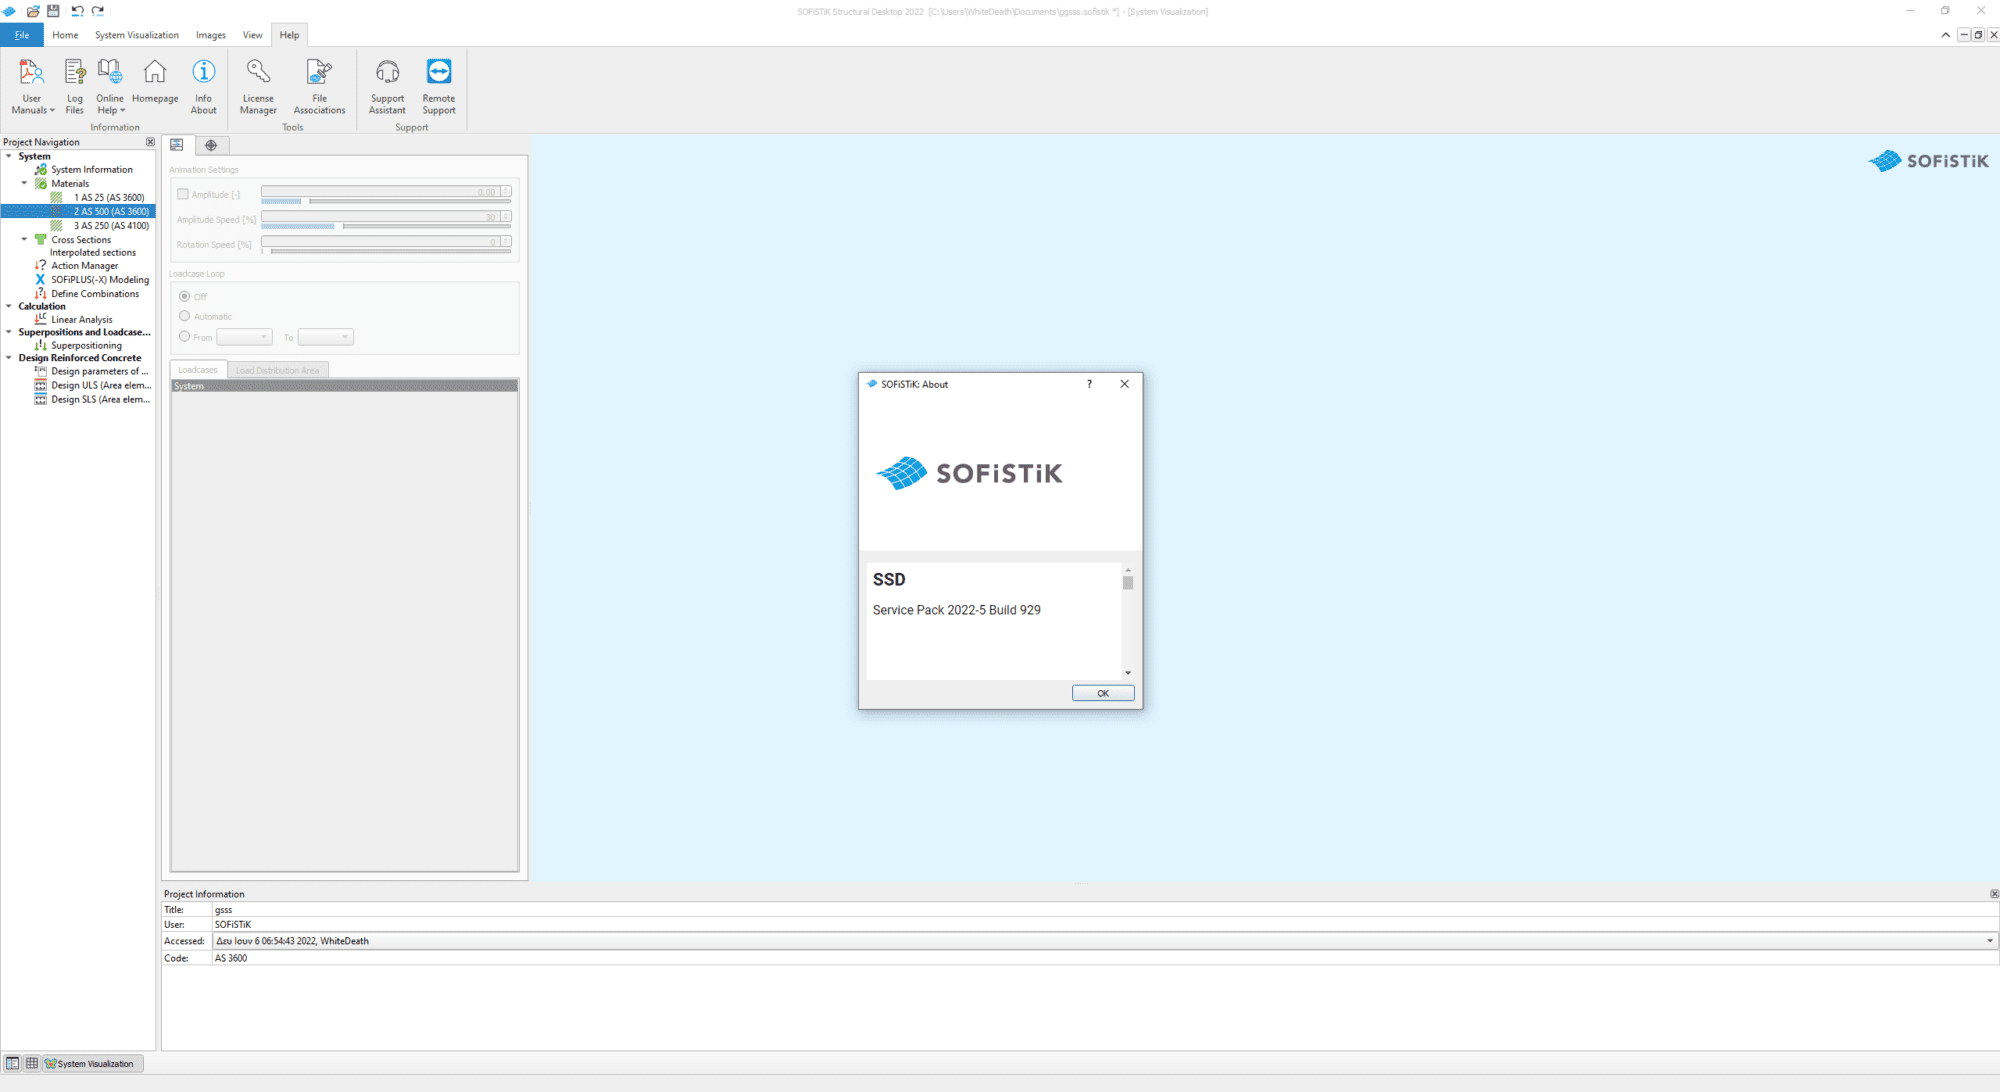Click the About dialog vertical scrollbar
This screenshot has width=2000, height=1092.
point(1128,621)
